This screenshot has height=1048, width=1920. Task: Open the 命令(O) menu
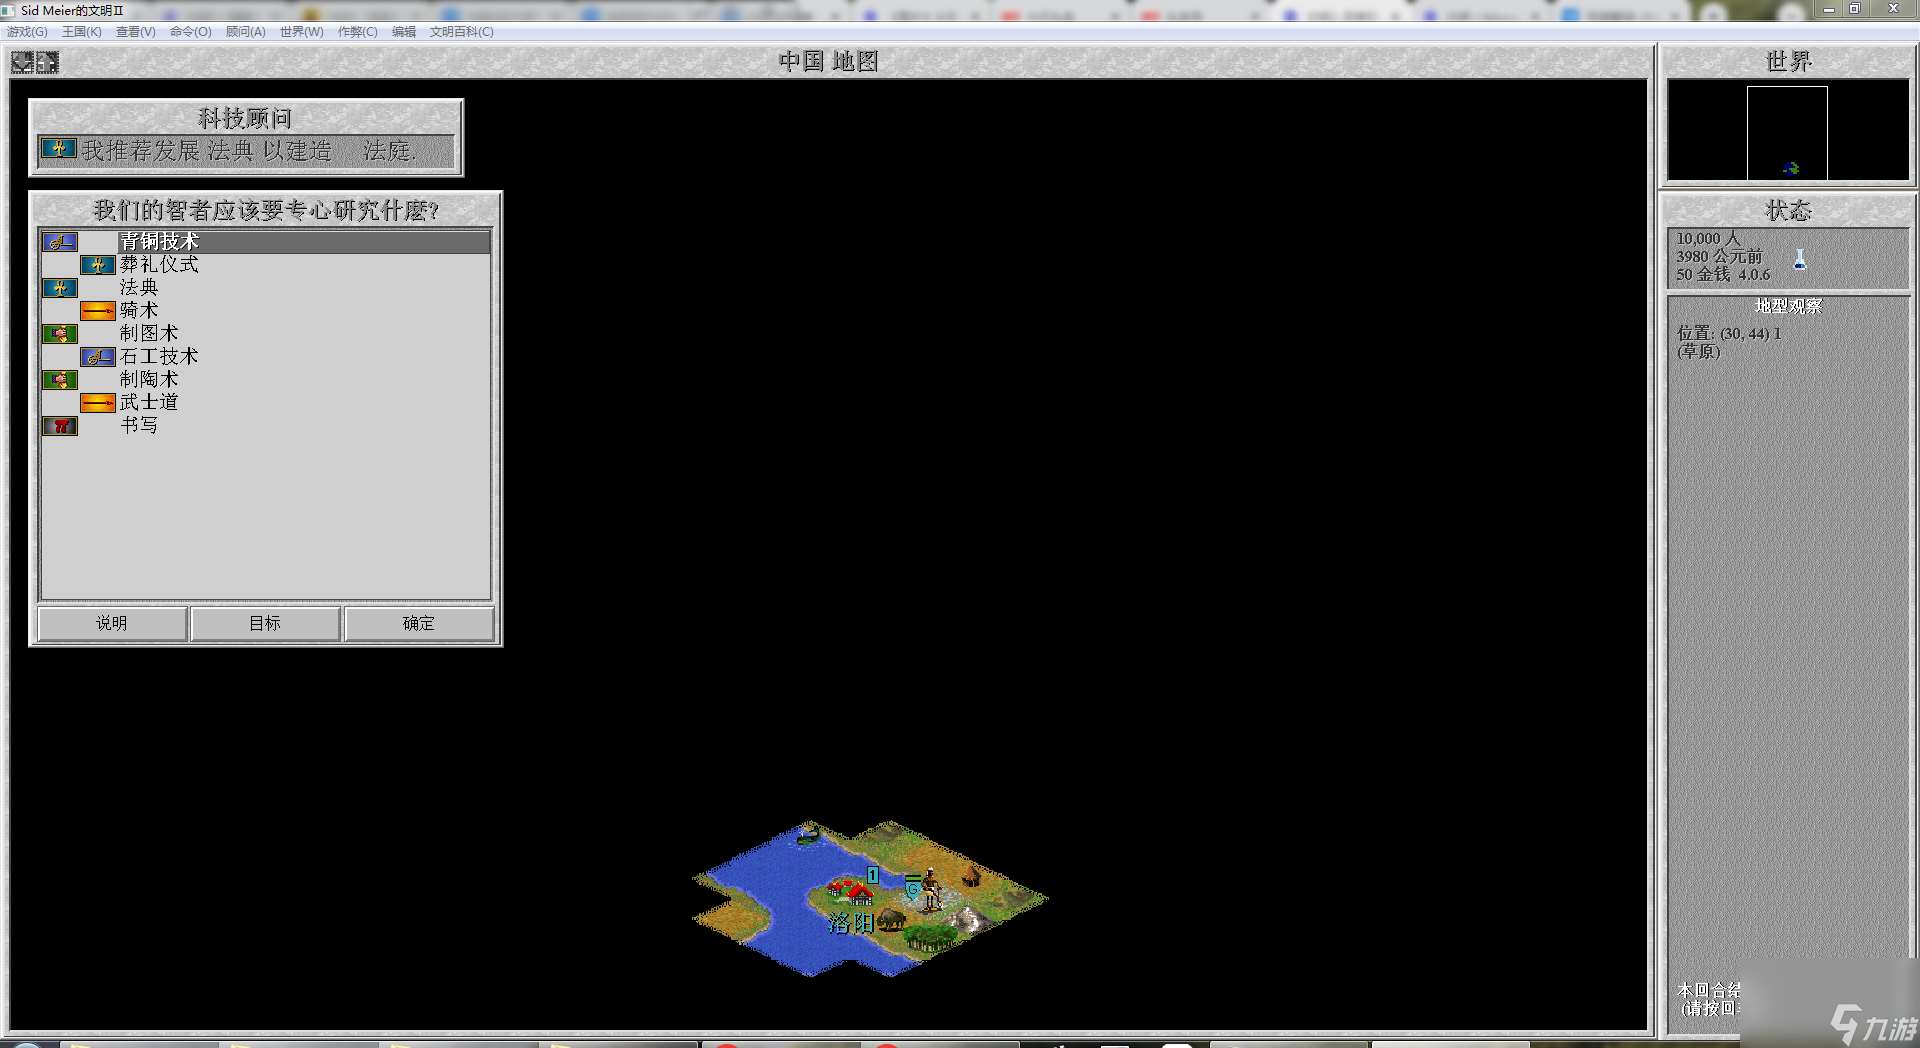191,32
